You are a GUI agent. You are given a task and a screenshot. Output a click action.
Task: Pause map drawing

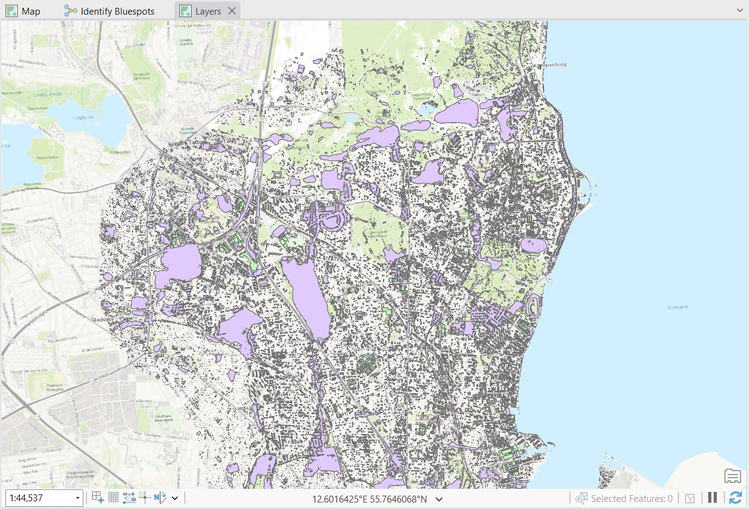coord(712,498)
